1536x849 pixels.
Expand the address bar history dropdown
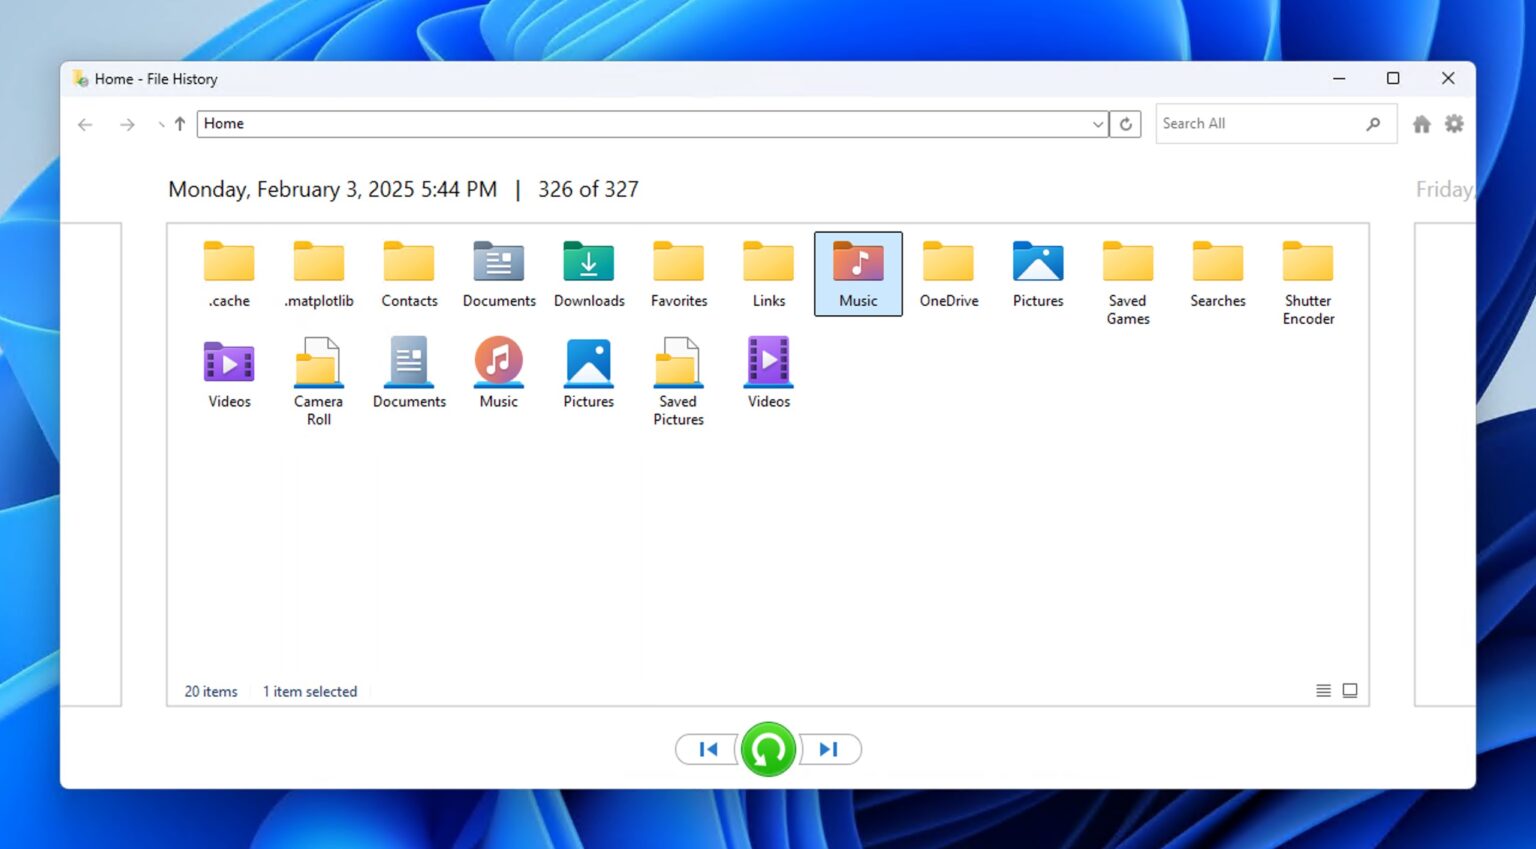coord(1098,123)
